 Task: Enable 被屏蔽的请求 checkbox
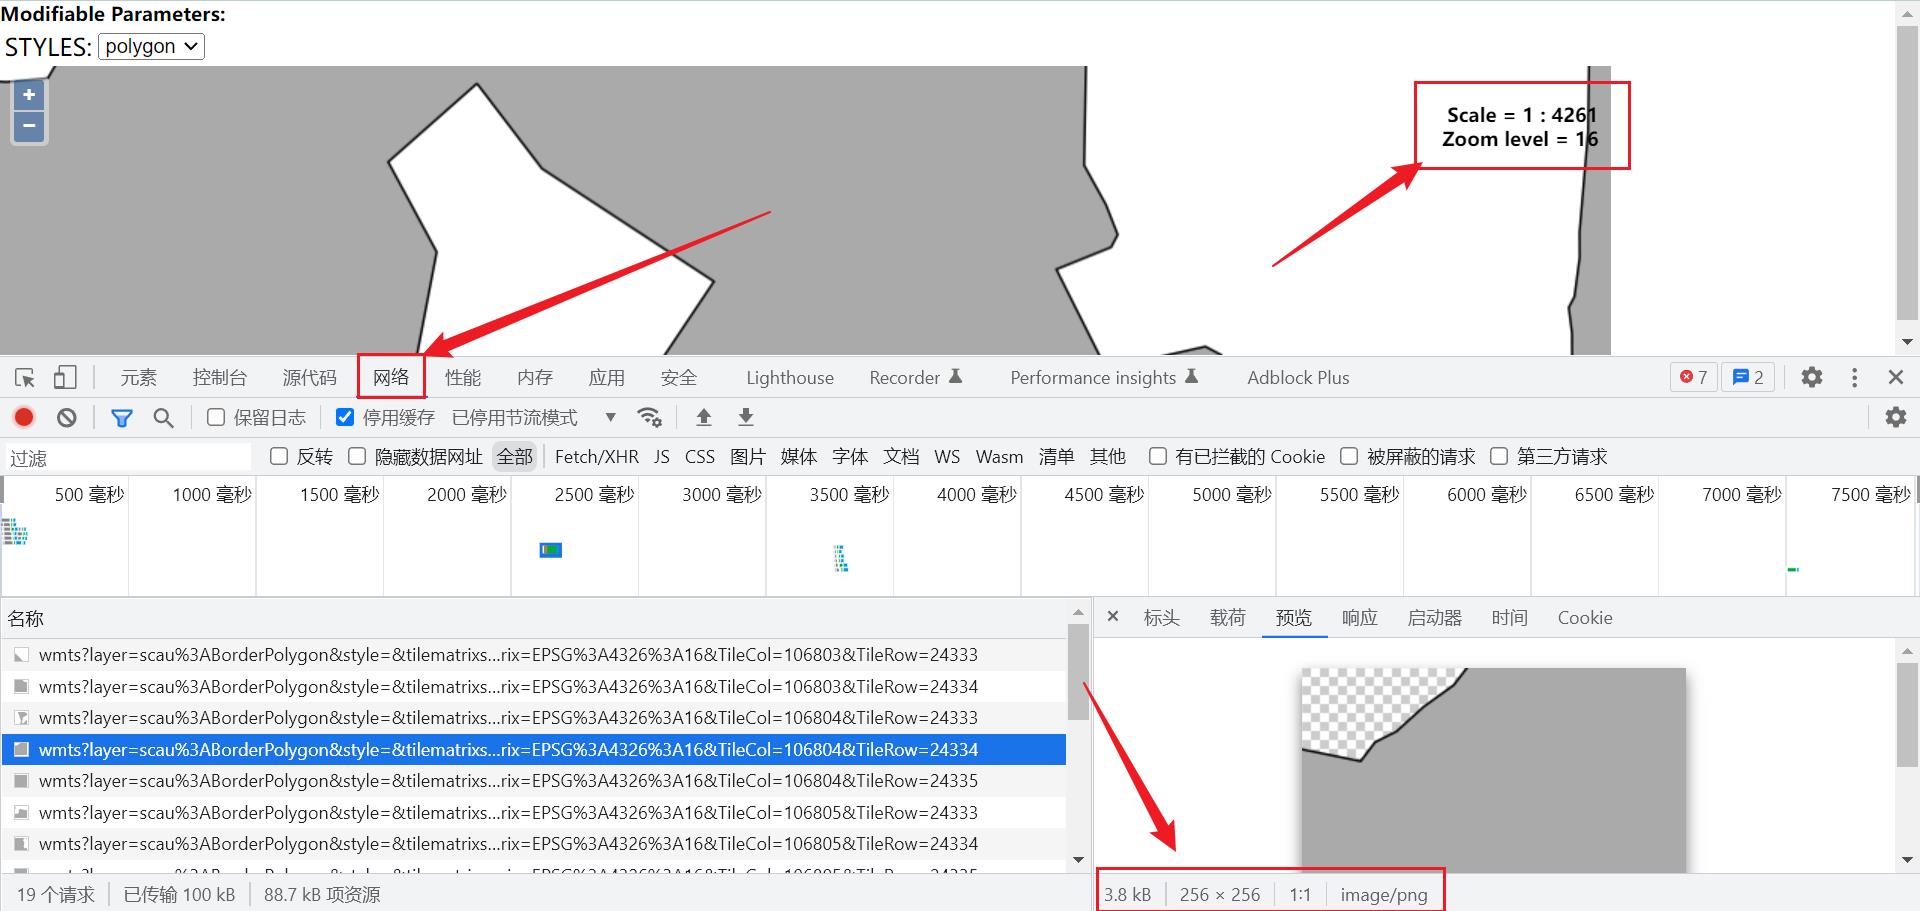1349,456
